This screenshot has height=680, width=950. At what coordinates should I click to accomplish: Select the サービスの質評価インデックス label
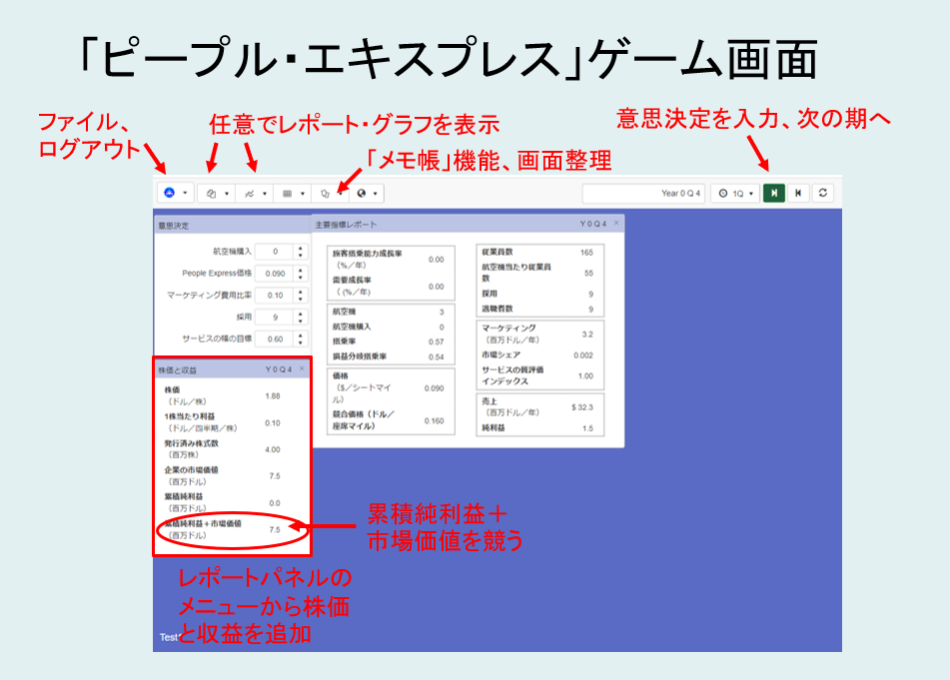point(513,375)
